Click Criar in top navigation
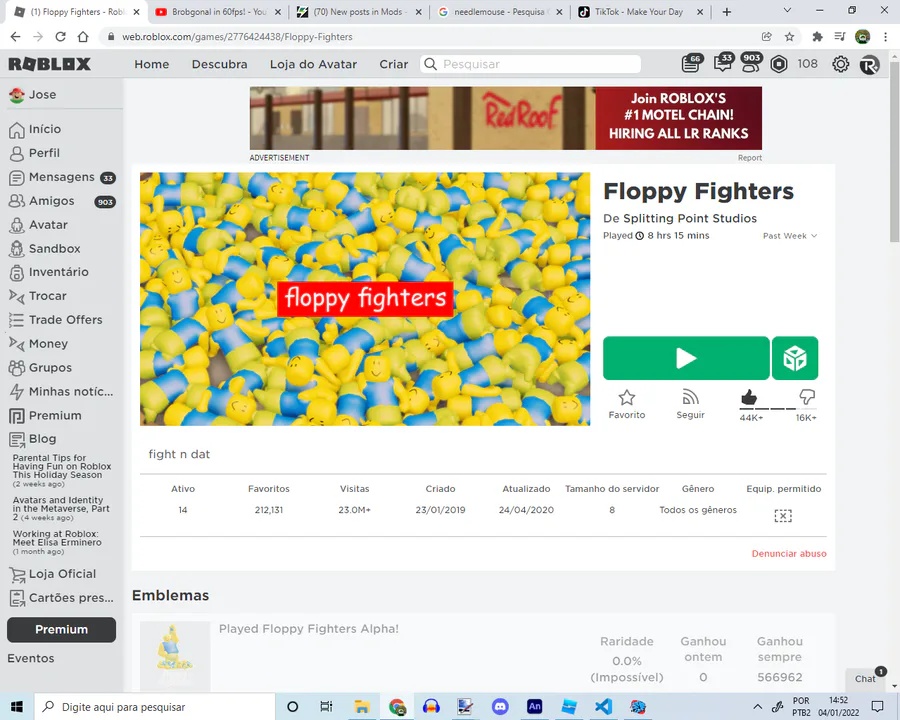The height and width of the screenshot is (720, 900). pyautogui.click(x=394, y=64)
